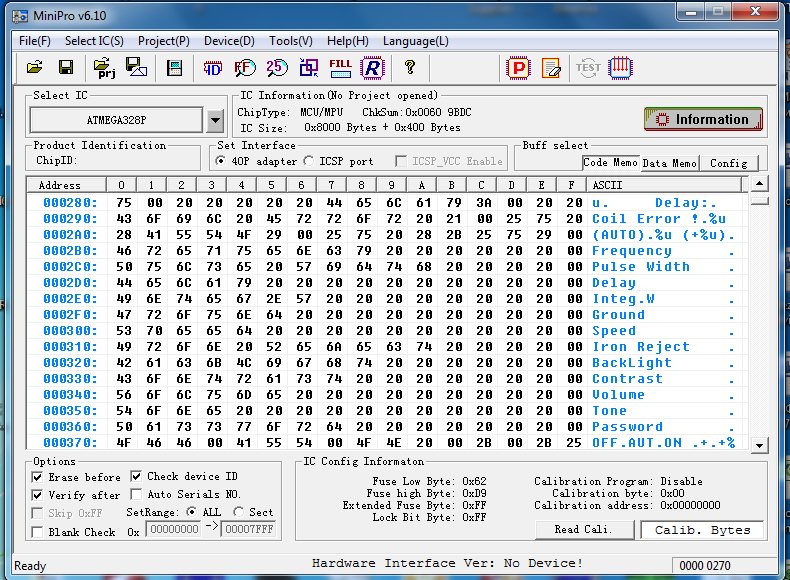Viewport: 790px width, 580px height.
Task: Click the green Information button
Action: [703, 119]
